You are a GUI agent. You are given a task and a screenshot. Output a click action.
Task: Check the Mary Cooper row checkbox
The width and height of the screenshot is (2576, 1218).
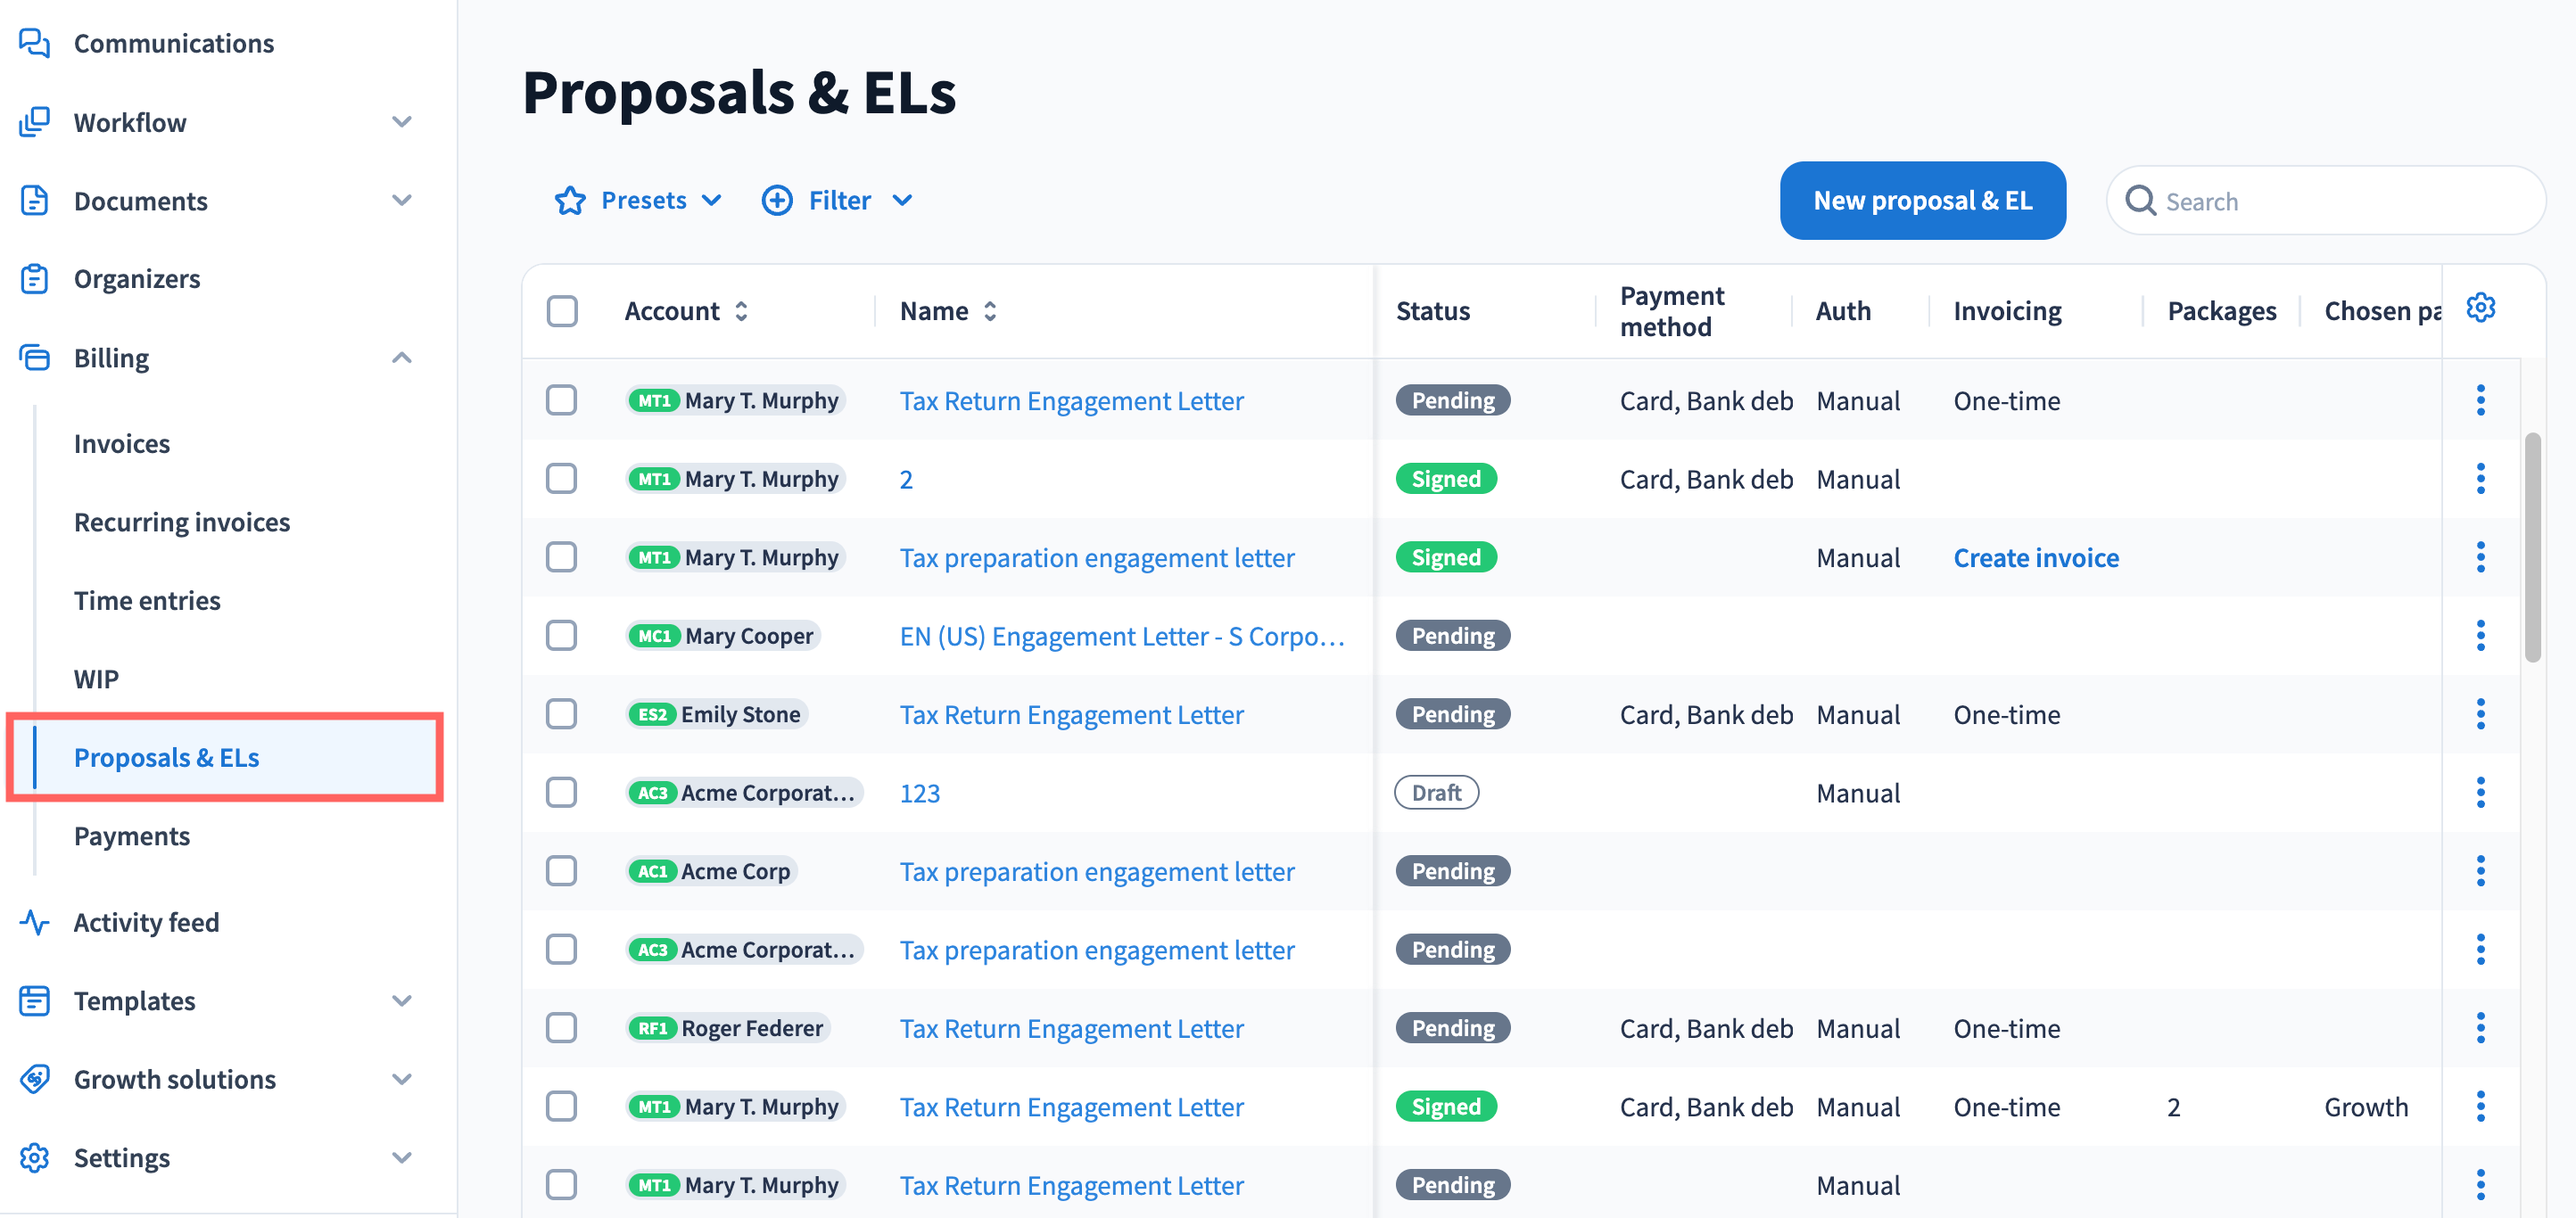coord(562,635)
